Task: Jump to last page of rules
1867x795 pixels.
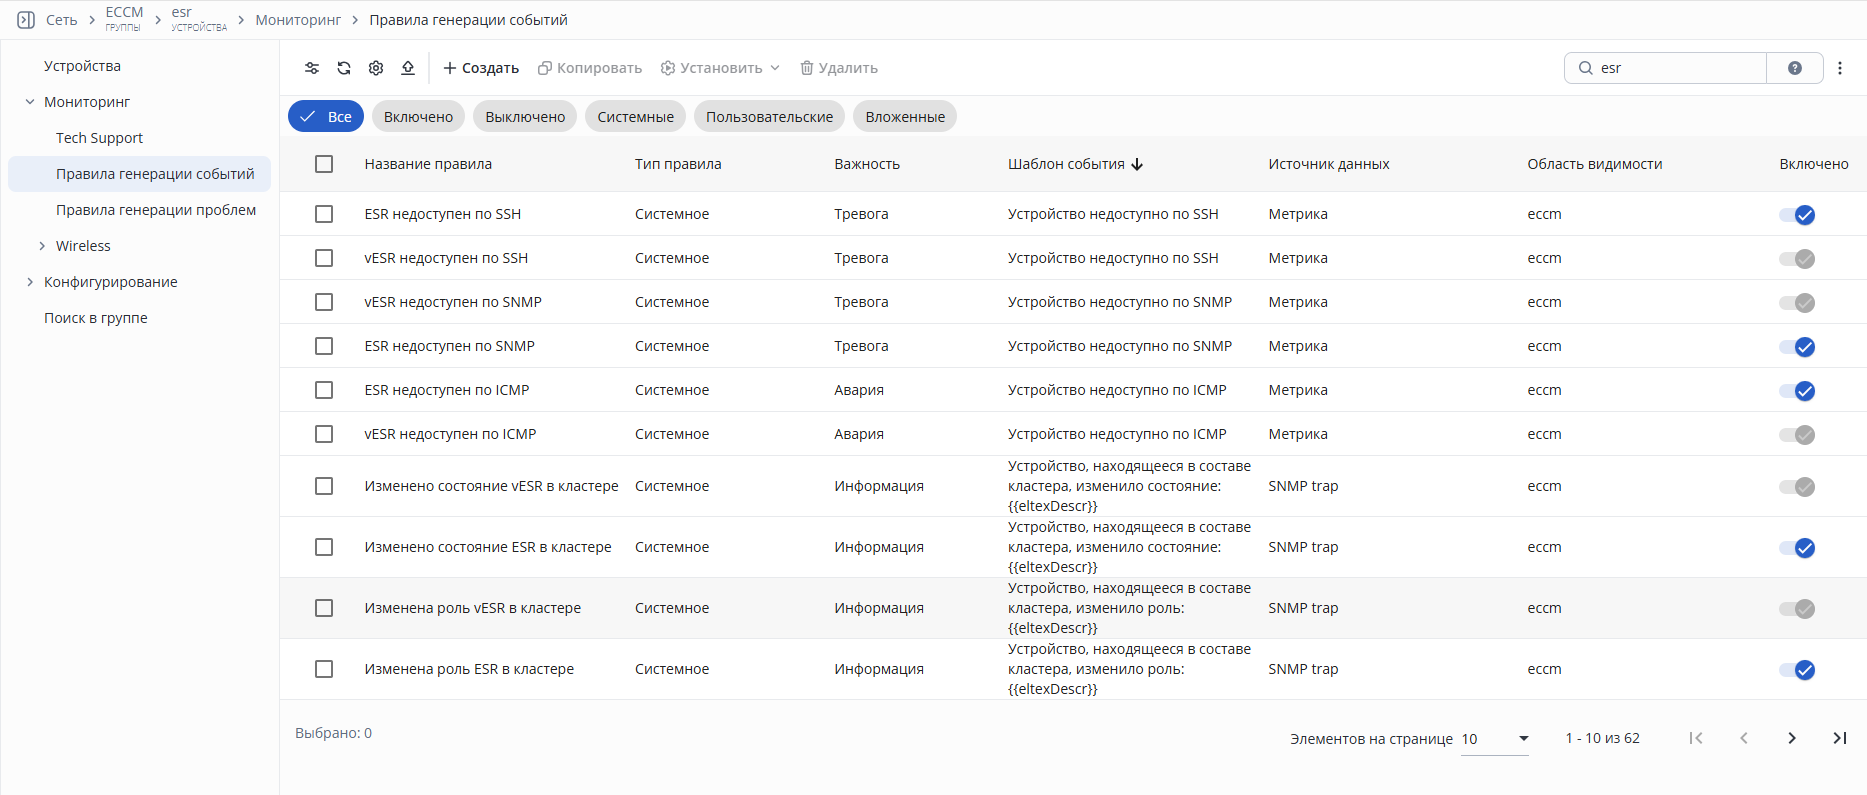Action: (x=1839, y=738)
